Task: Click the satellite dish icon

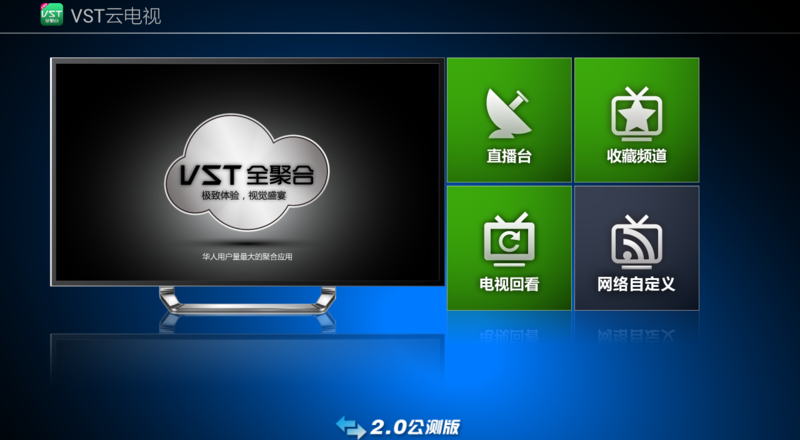Action: pyautogui.click(x=508, y=113)
